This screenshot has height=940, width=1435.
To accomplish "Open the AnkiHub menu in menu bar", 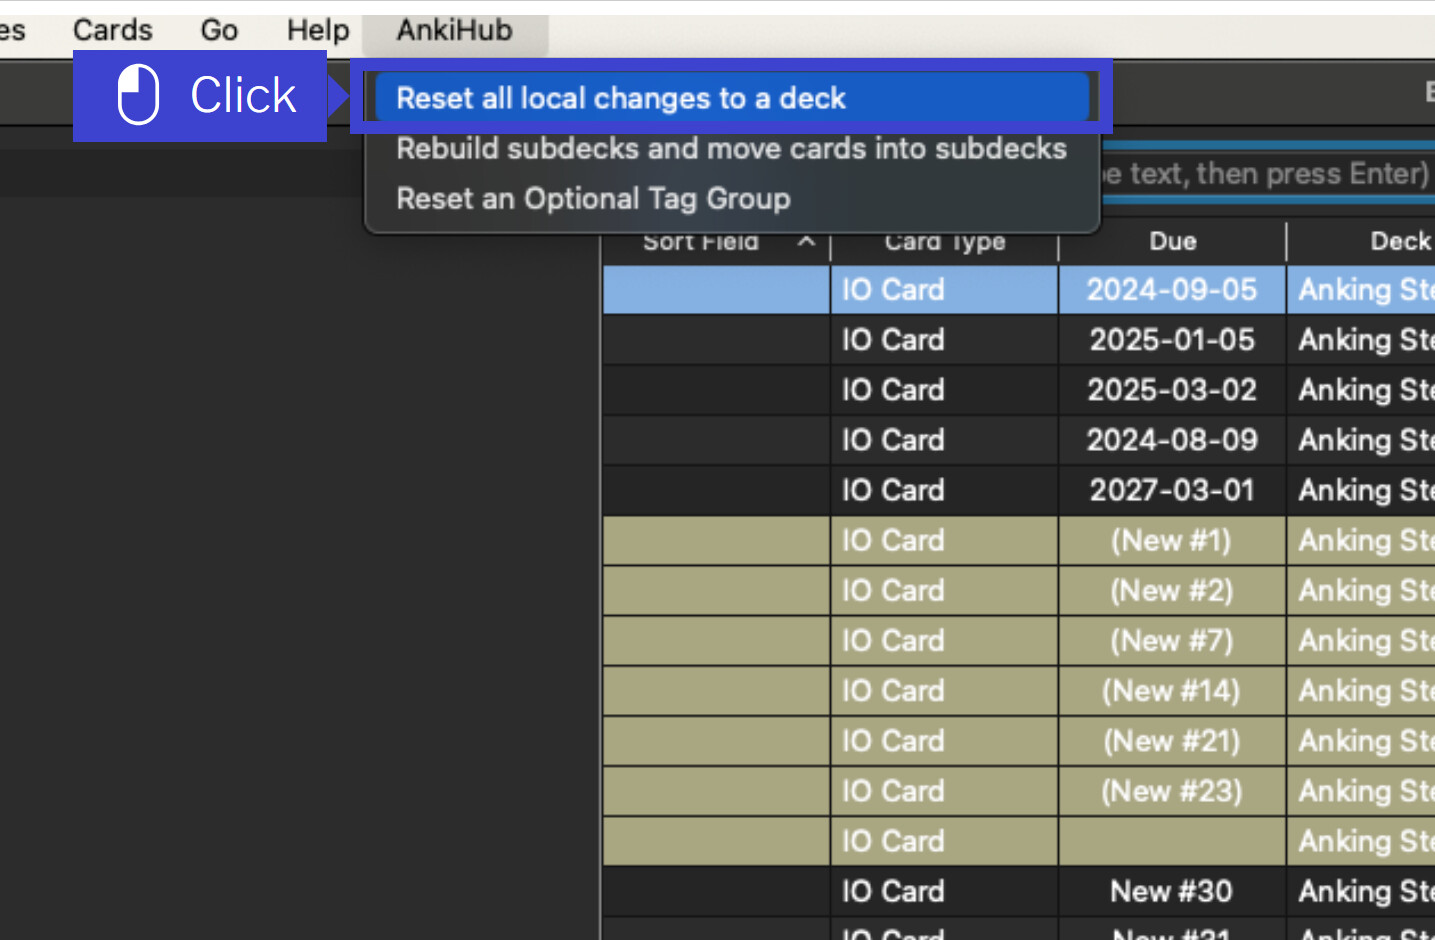I will (x=454, y=31).
